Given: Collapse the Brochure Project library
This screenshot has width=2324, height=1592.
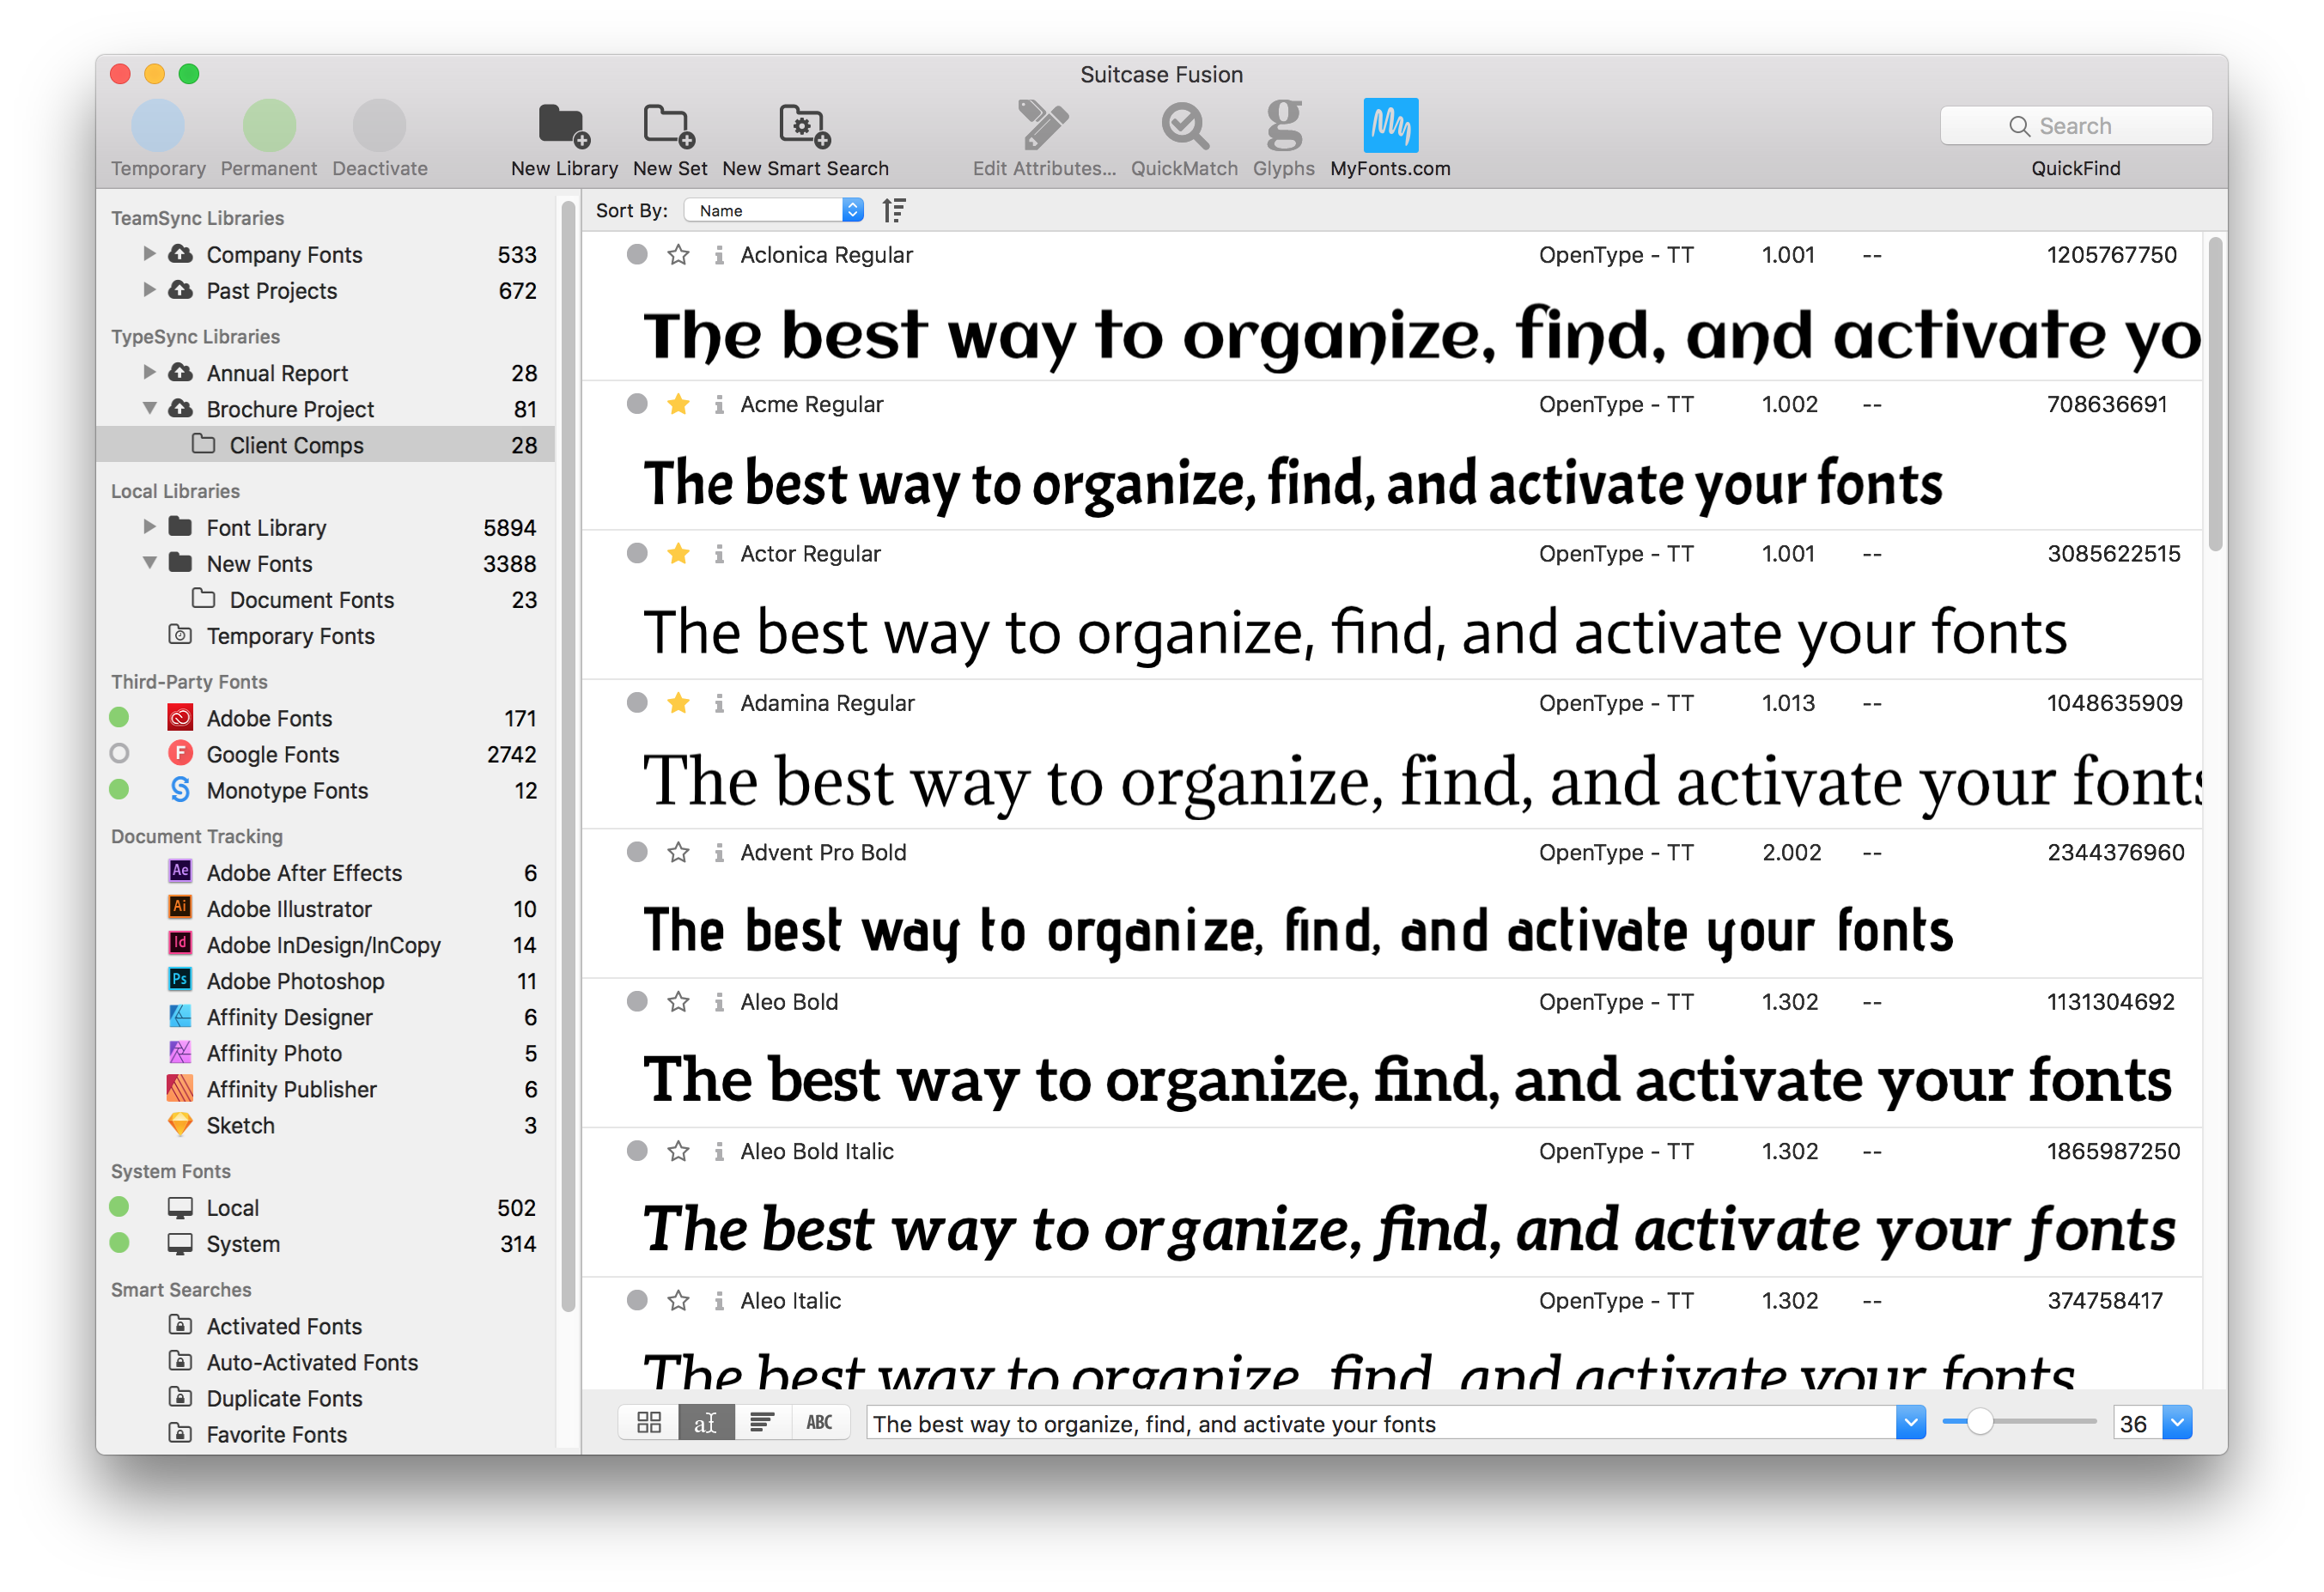Looking at the screenshot, I should (x=149, y=408).
